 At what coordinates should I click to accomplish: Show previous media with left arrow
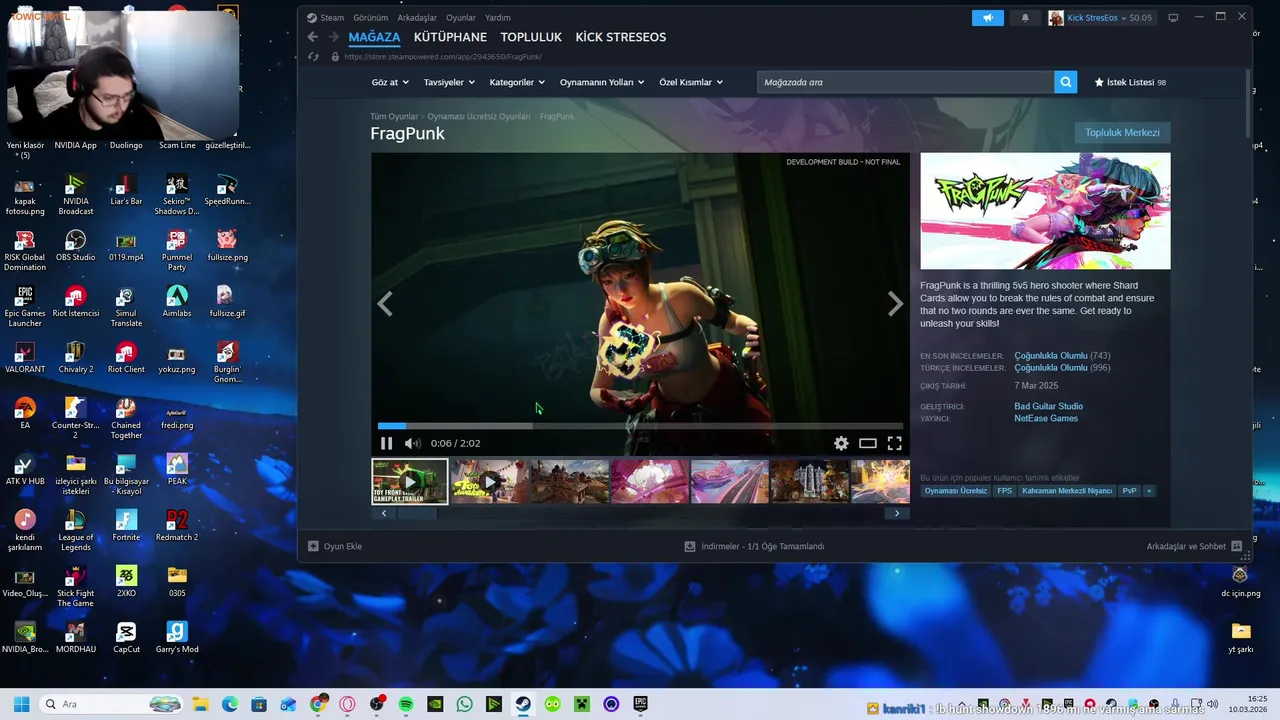385,305
